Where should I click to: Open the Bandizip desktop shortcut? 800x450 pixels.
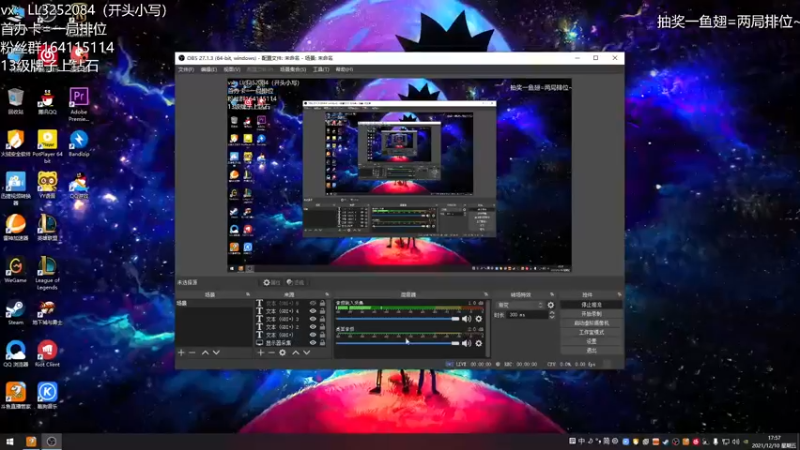click(79, 143)
